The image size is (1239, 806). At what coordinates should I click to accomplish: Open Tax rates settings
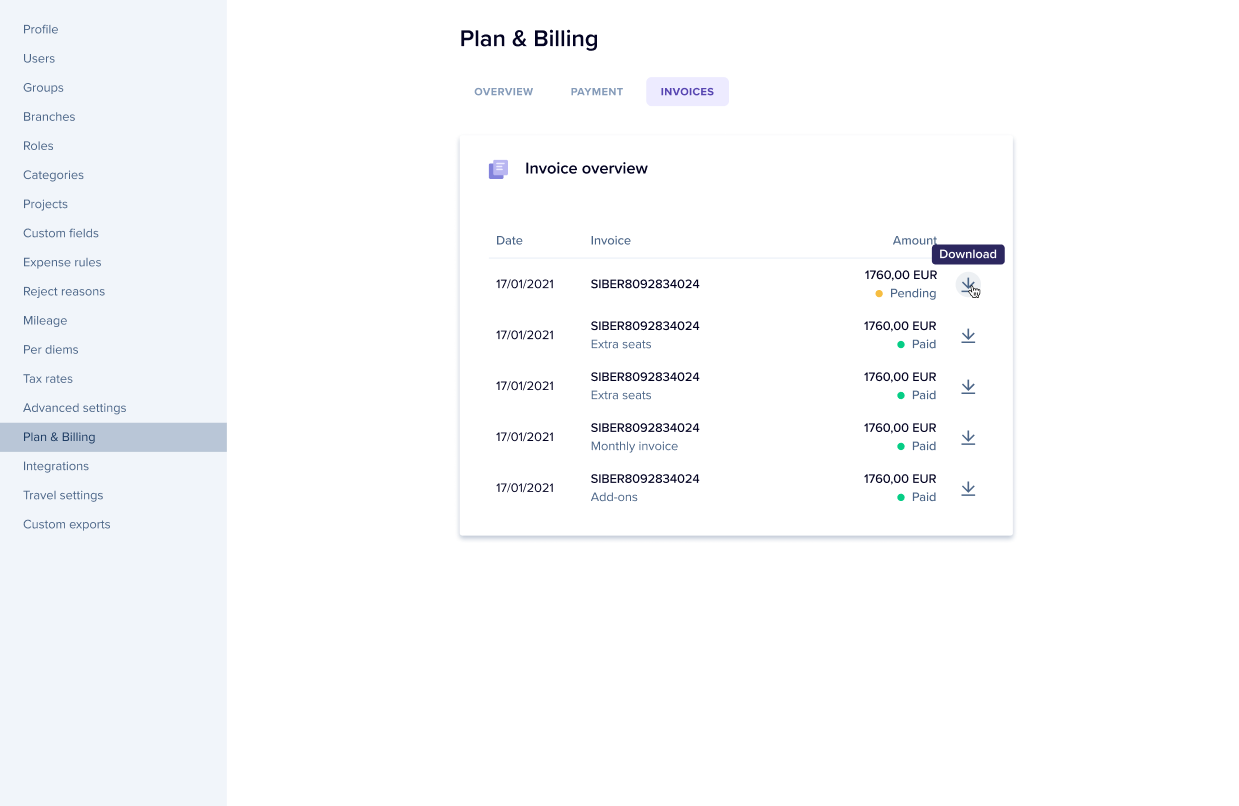pyautogui.click(x=48, y=379)
